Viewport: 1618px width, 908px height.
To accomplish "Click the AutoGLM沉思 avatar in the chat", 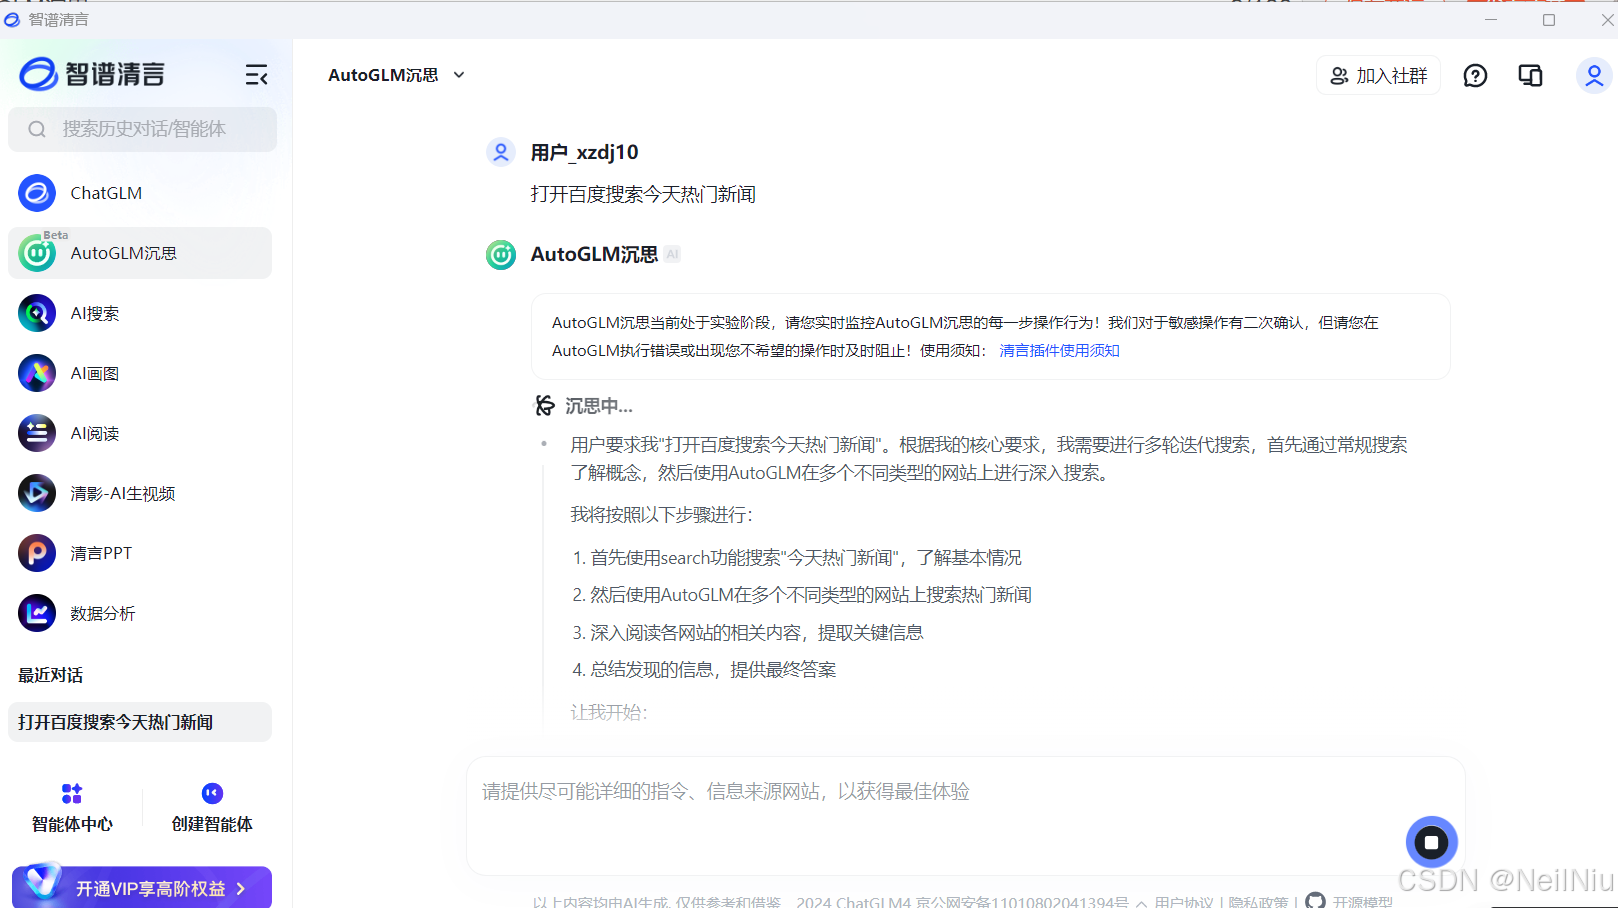I will (501, 255).
